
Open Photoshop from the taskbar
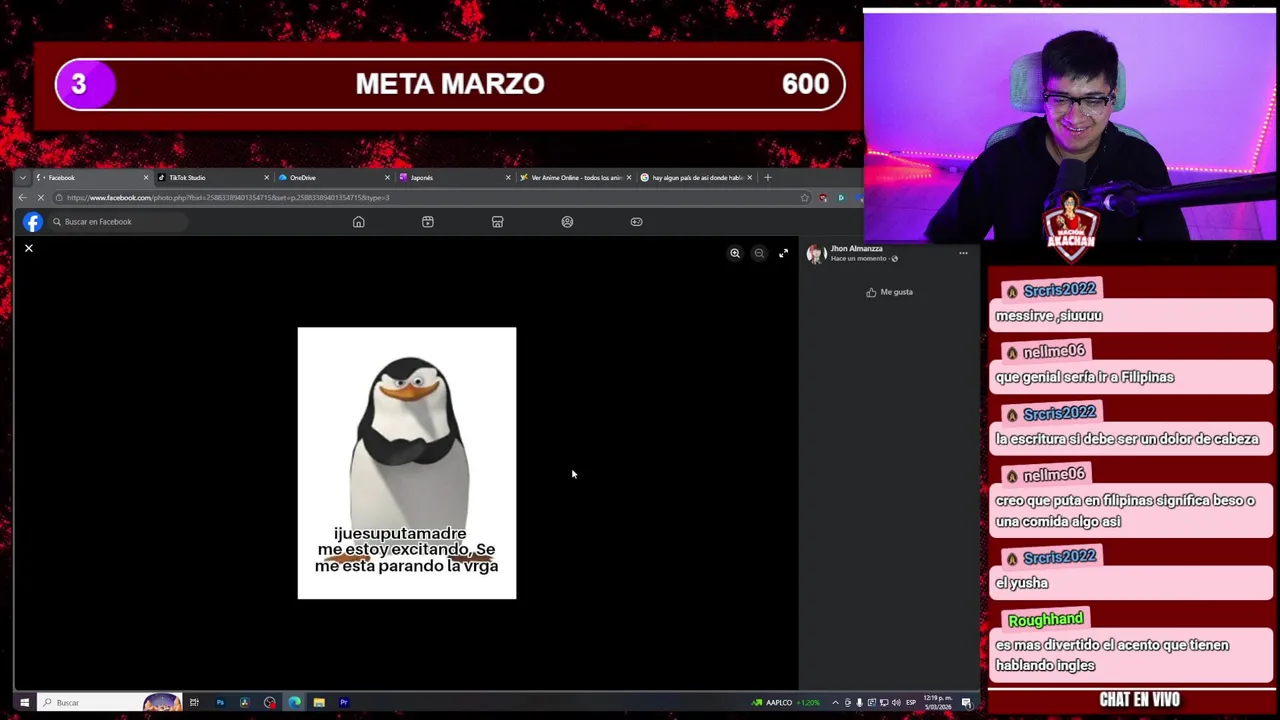click(220, 703)
